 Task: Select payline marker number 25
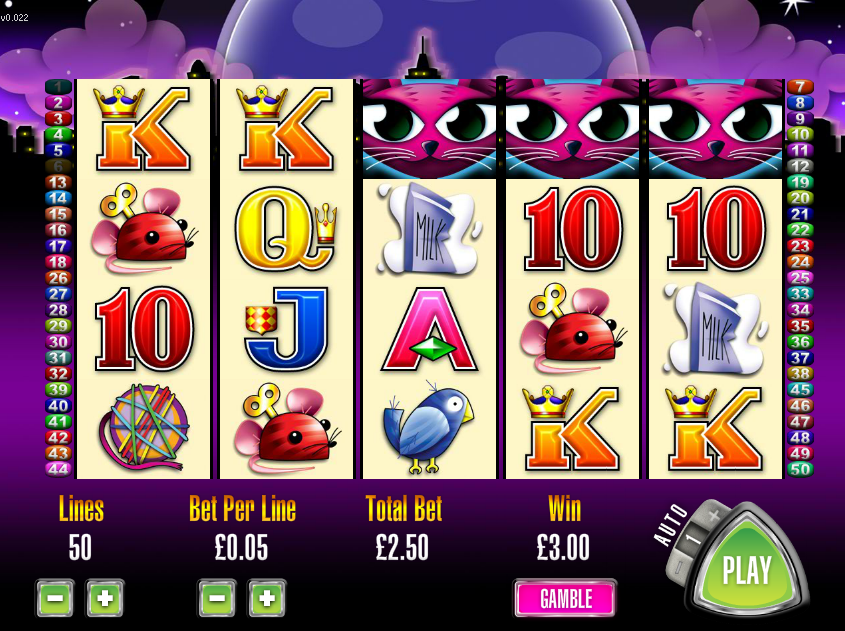point(800,278)
